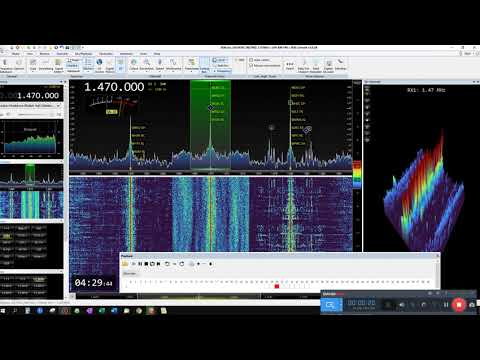Expand the mode dropdown under left frequency display
480x360 pixels.
coord(59,106)
